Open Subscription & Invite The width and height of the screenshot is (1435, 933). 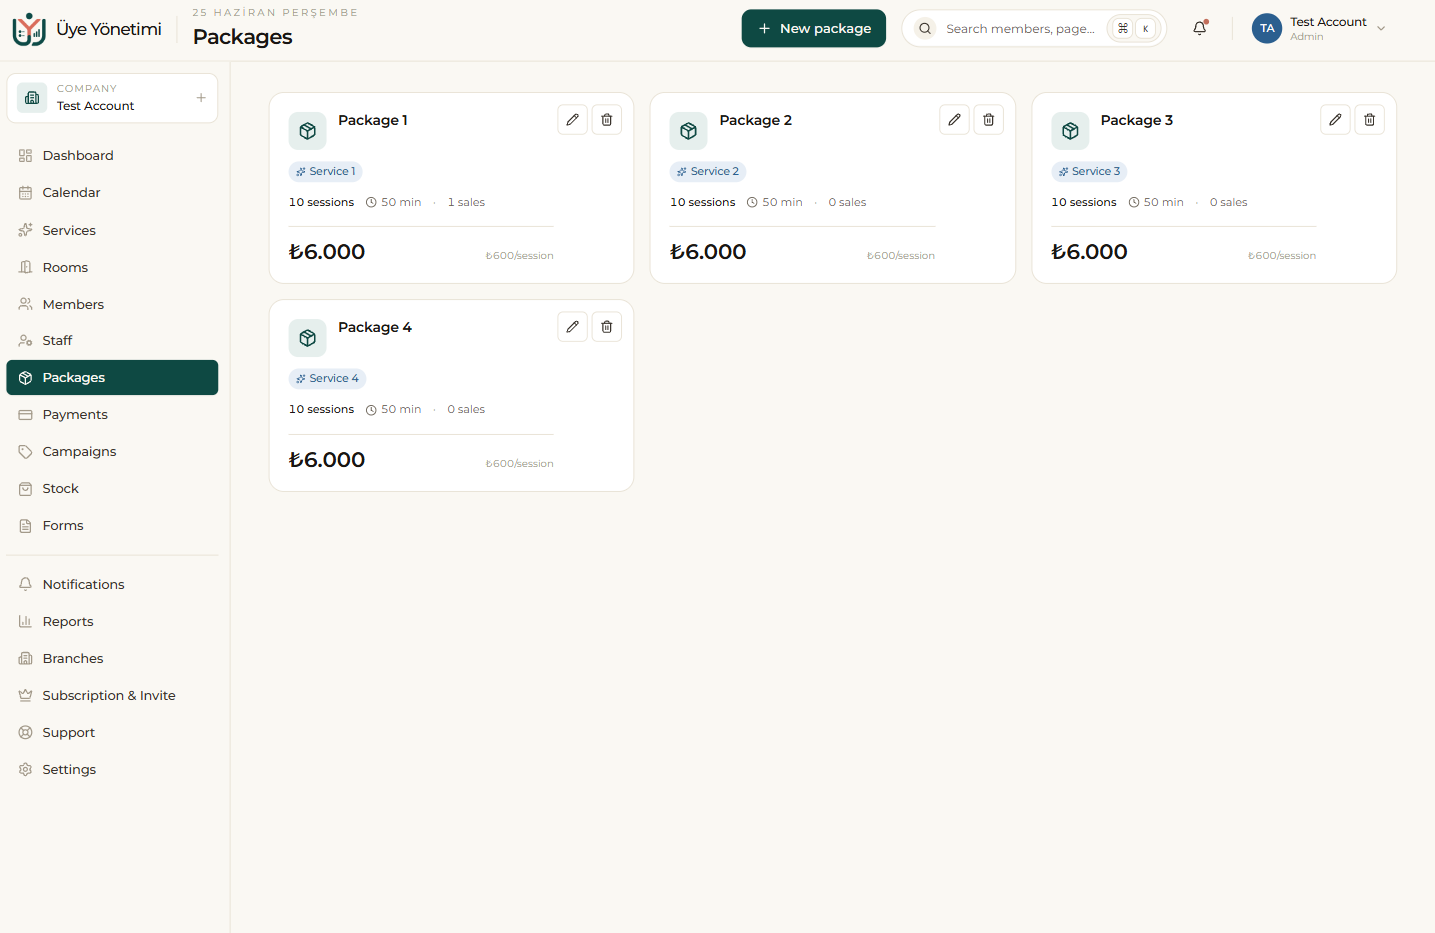click(112, 696)
